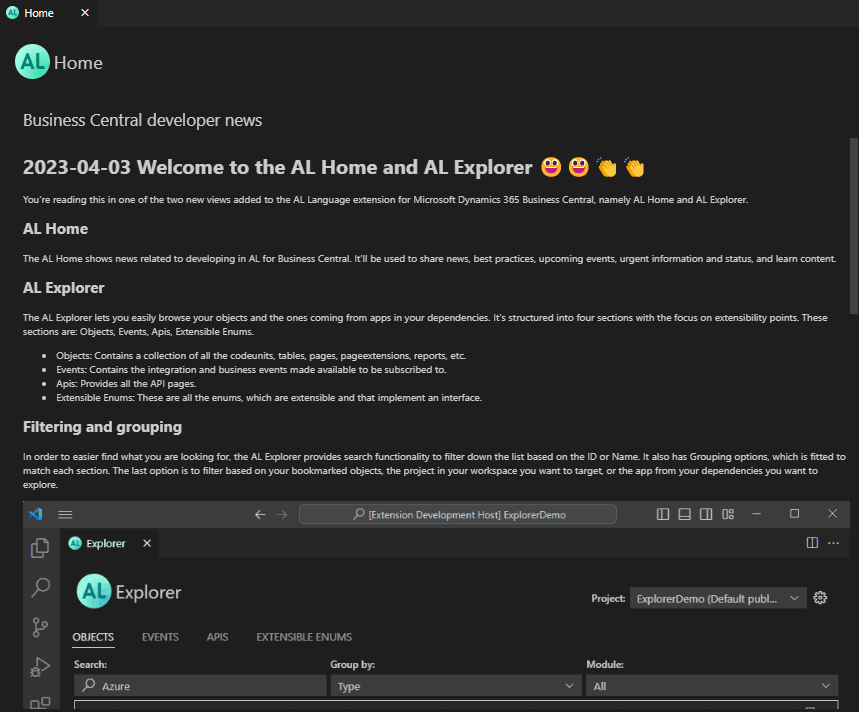Screen dimensions: 859x712
Task: Open the Source Control icon in the sidebar
Action: 41,626
